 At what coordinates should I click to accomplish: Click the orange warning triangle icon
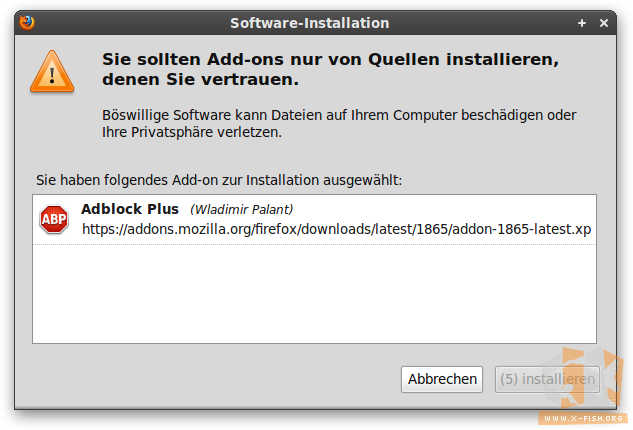[52, 71]
